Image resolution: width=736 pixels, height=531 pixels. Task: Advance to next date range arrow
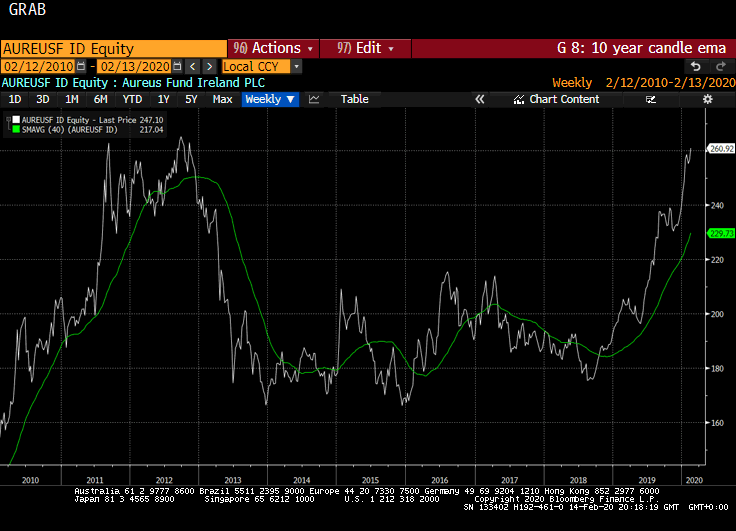209,66
